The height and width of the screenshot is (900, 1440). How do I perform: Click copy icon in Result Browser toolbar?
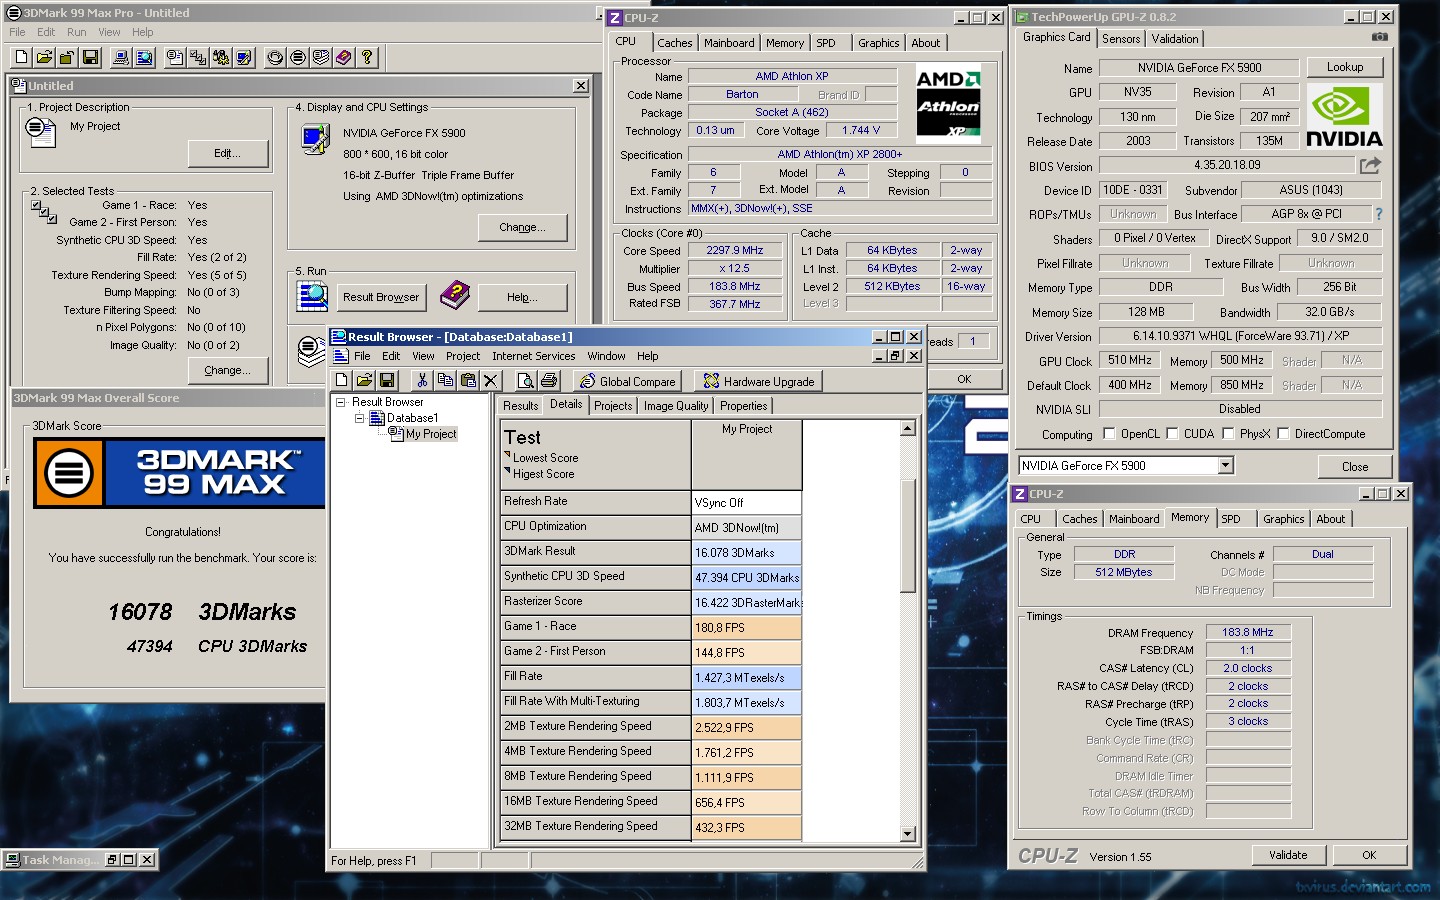tap(445, 380)
